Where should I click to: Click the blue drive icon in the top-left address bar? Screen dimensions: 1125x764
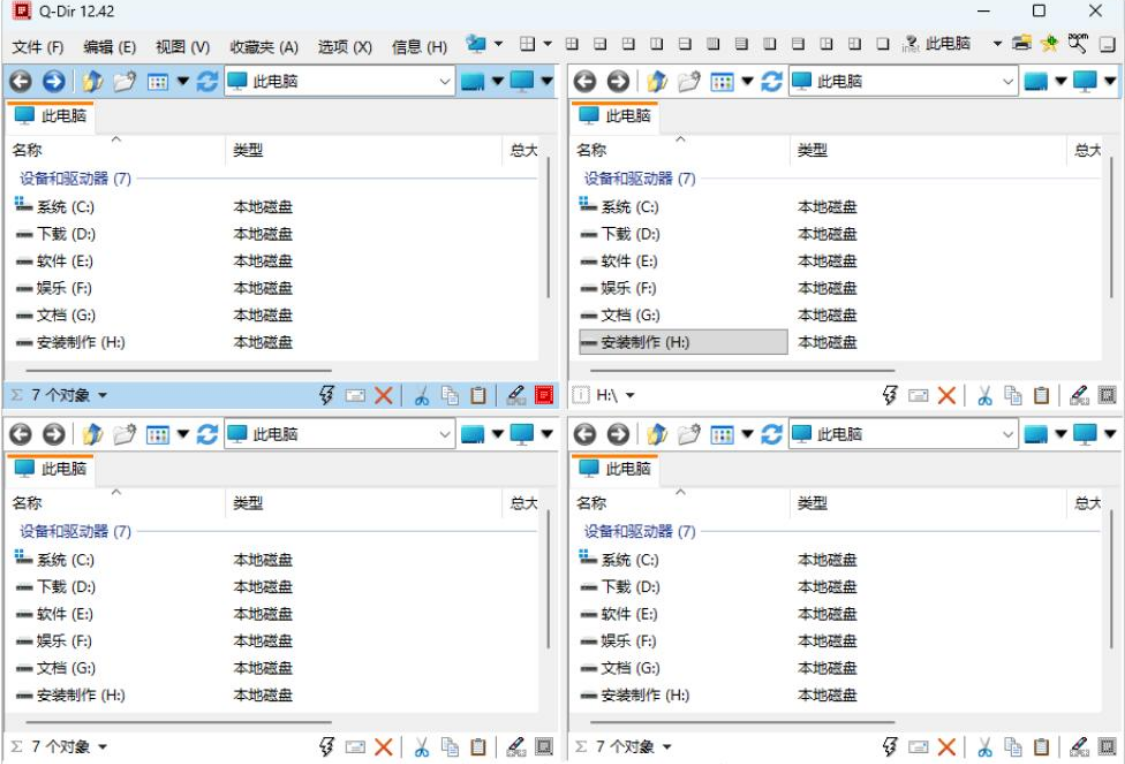472,82
